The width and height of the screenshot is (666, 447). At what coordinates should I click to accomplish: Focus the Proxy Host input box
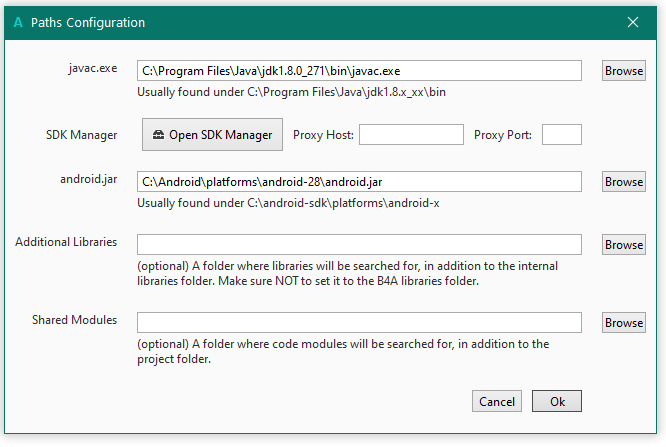pos(411,135)
